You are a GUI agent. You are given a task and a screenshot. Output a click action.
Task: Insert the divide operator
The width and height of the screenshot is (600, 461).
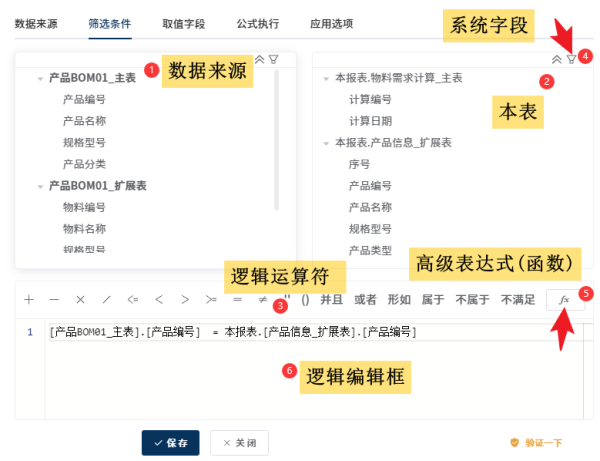[x=107, y=300]
